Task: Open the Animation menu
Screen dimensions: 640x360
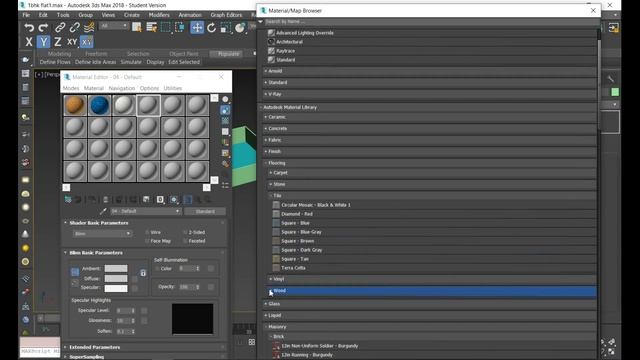Action: 190,15
